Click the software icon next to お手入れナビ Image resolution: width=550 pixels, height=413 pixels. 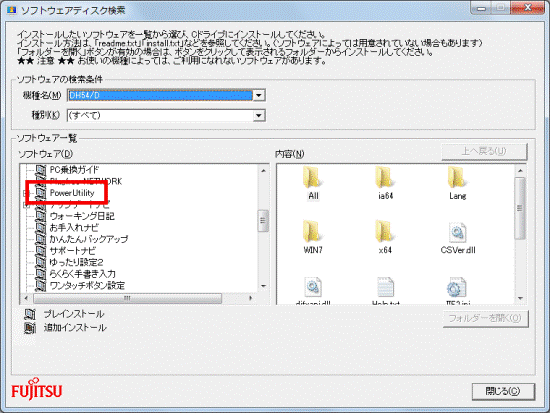tap(41, 228)
